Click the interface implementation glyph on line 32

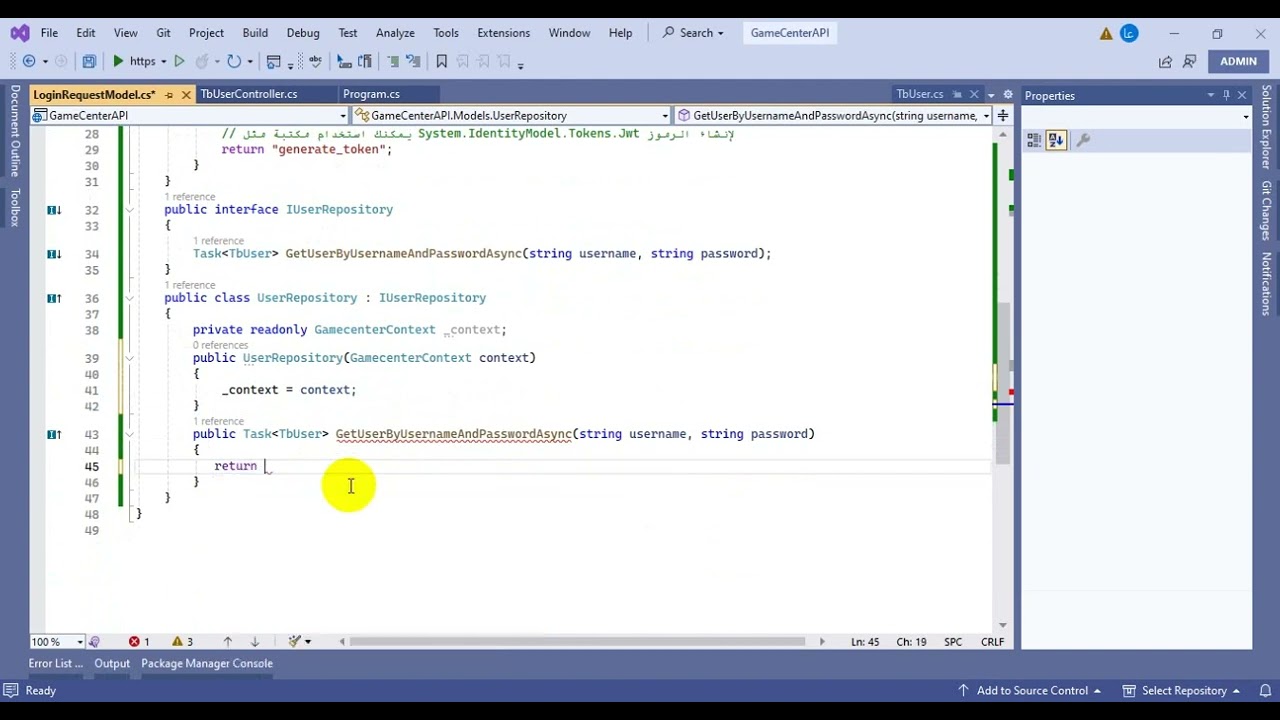click(54, 210)
